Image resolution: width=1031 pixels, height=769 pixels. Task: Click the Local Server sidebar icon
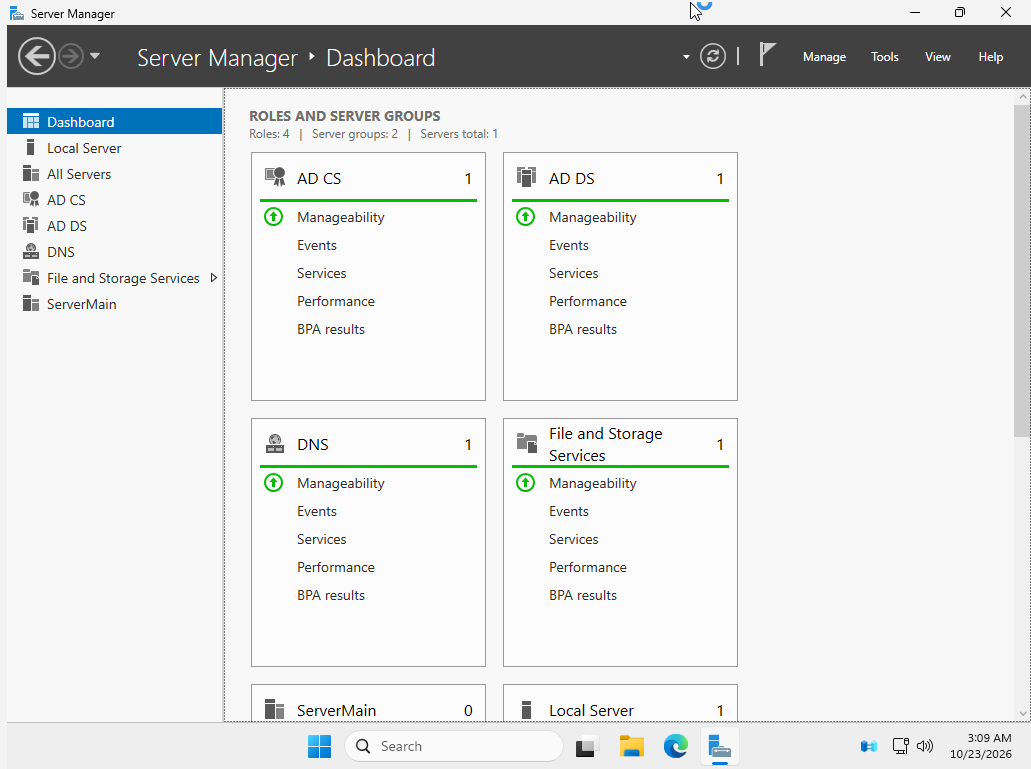[30, 147]
